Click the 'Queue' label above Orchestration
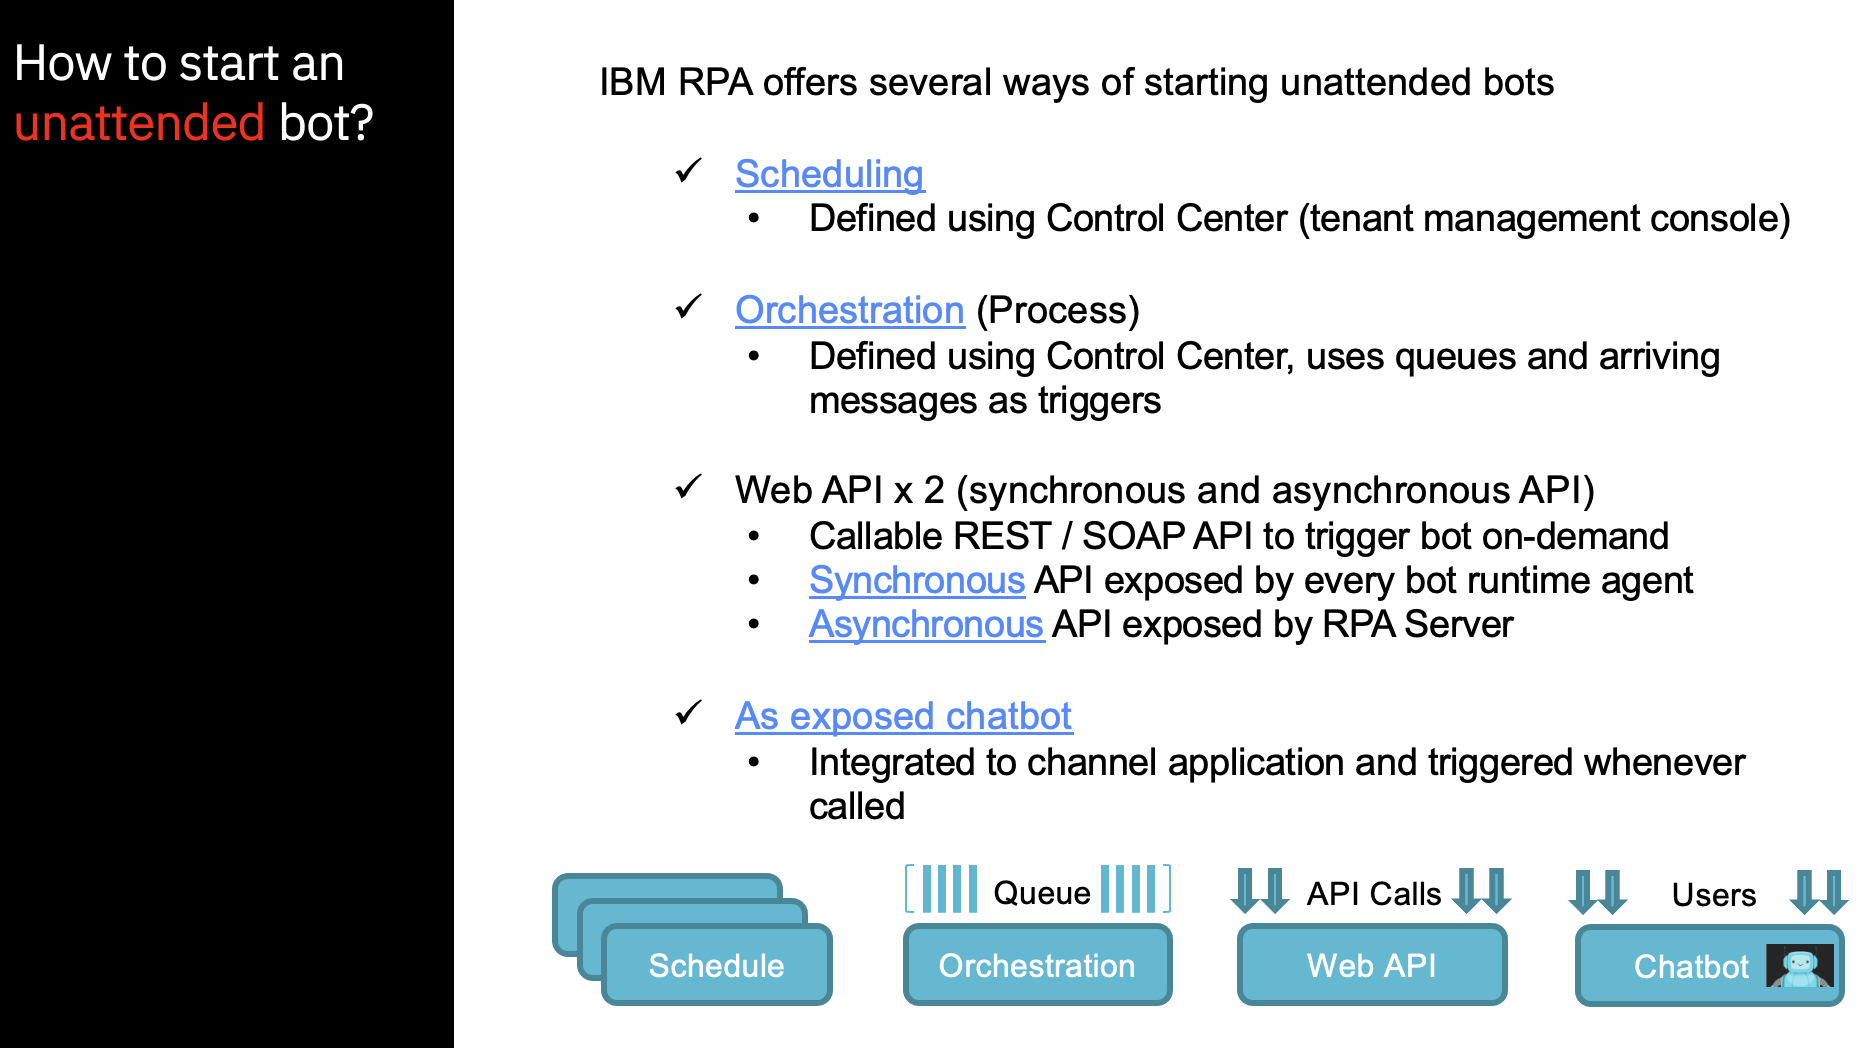1874x1048 pixels. pyautogui.click(x=1041, y=892)
